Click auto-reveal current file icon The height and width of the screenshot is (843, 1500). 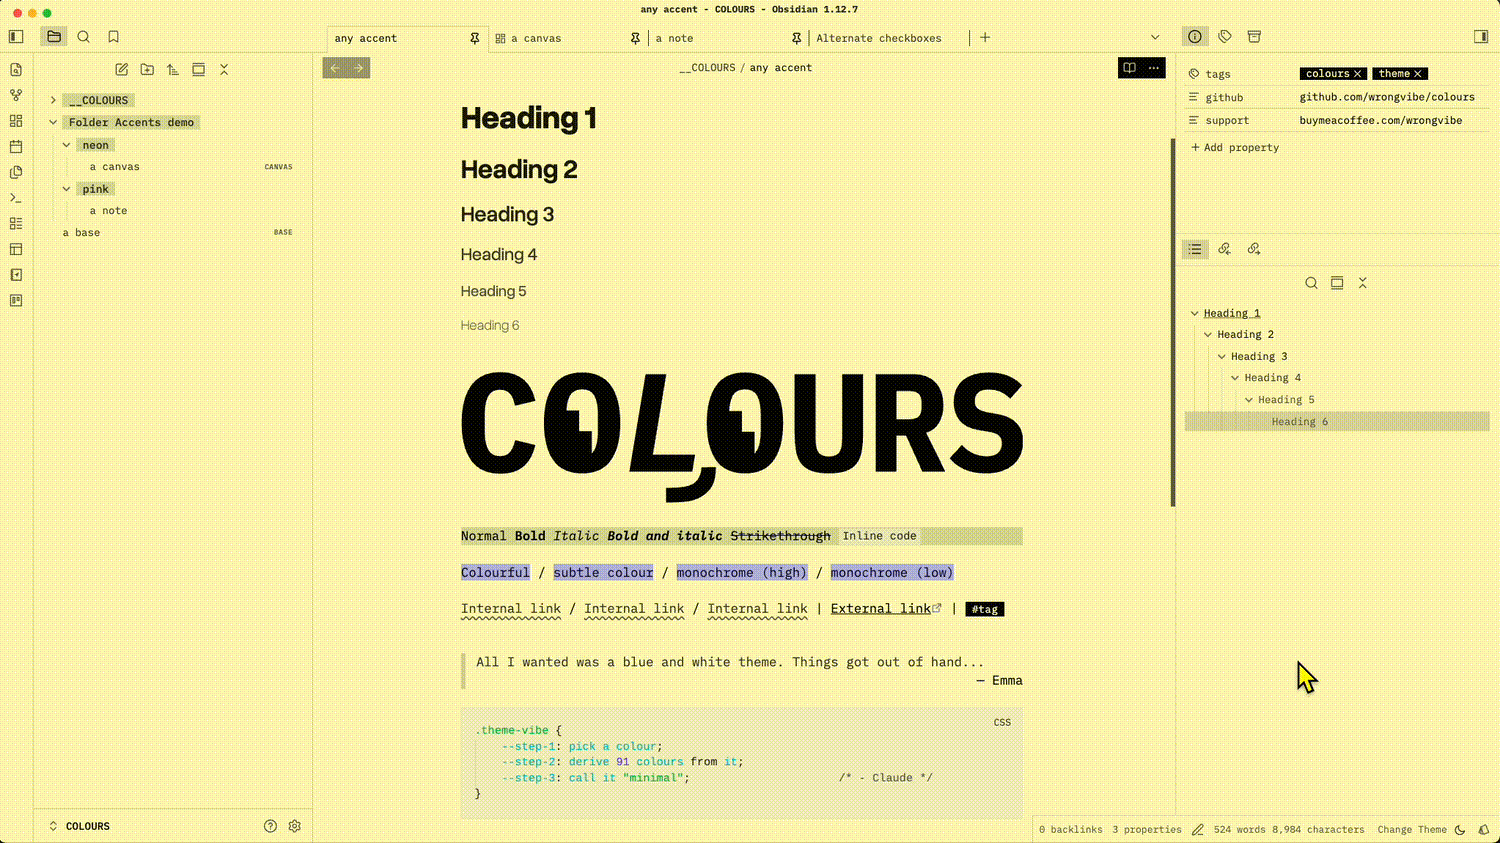click(199, 70)
